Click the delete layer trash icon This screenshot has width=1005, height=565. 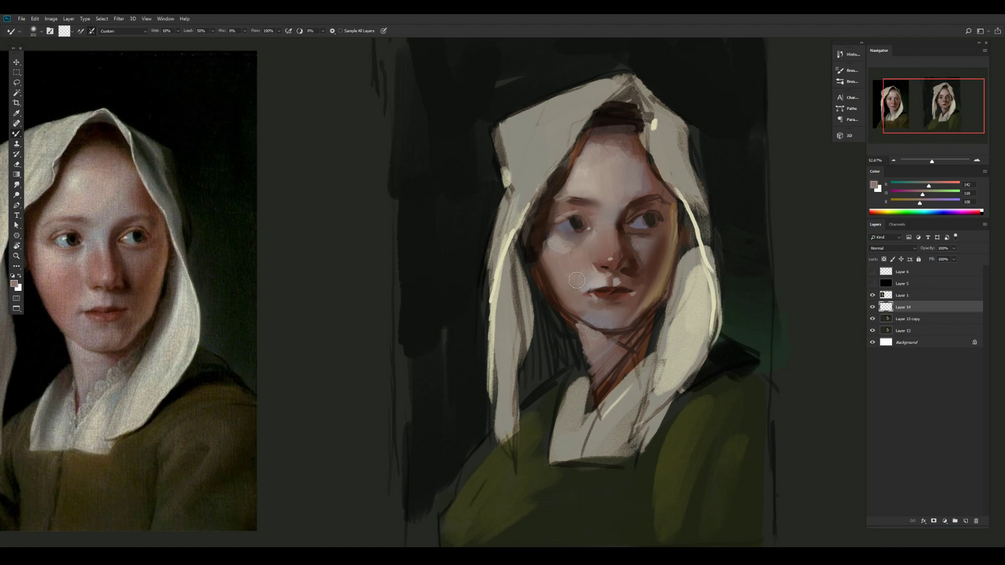[x=976, y=521]
